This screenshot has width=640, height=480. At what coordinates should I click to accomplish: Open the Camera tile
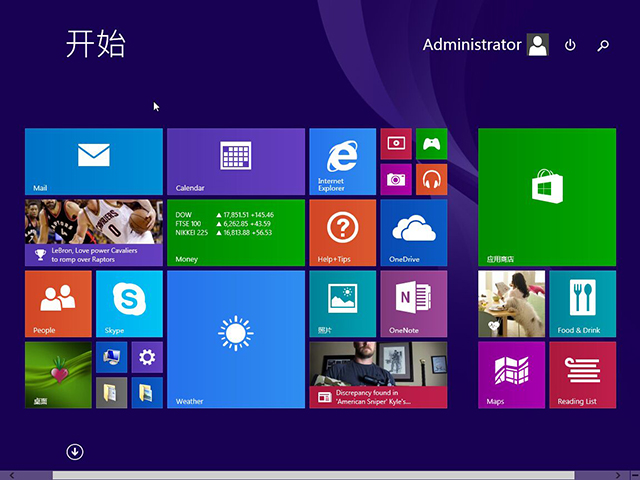[x=396, y=179]
